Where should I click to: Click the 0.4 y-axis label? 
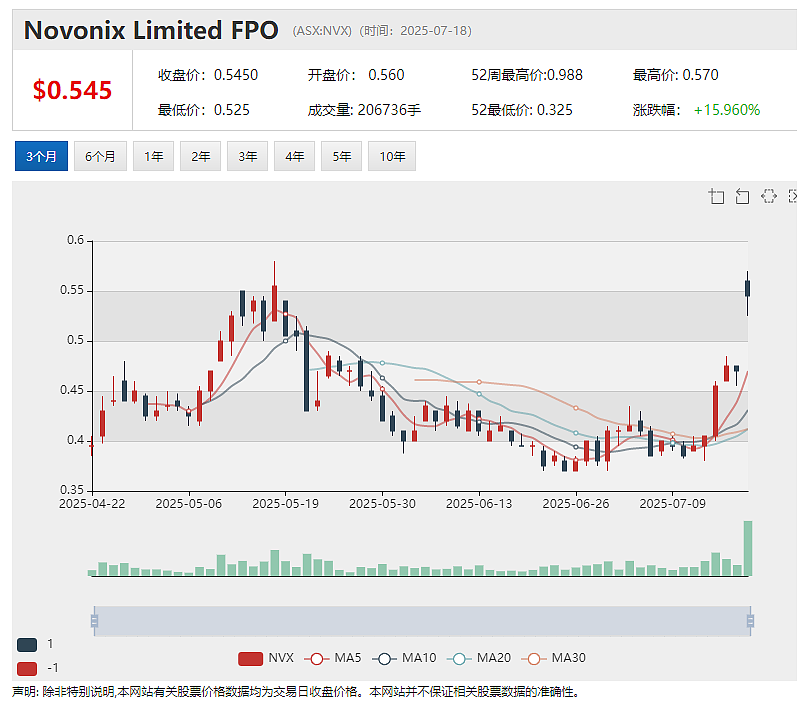pyautogui.click(x=75, y=440)
